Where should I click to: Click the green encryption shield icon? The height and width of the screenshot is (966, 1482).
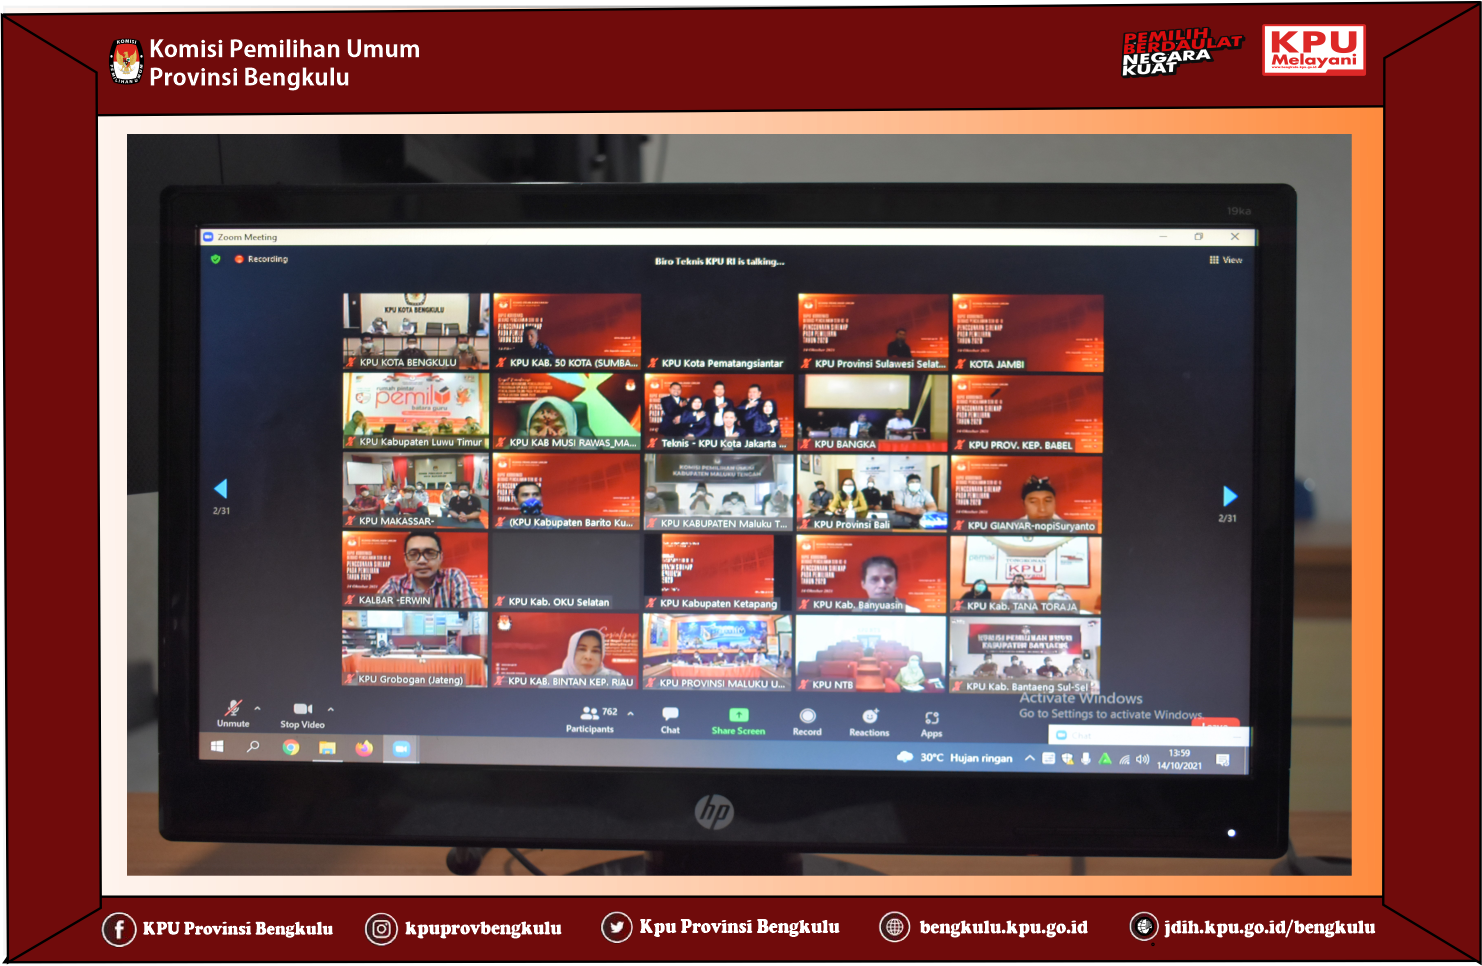pyautogui.click(x=215, y=259)
